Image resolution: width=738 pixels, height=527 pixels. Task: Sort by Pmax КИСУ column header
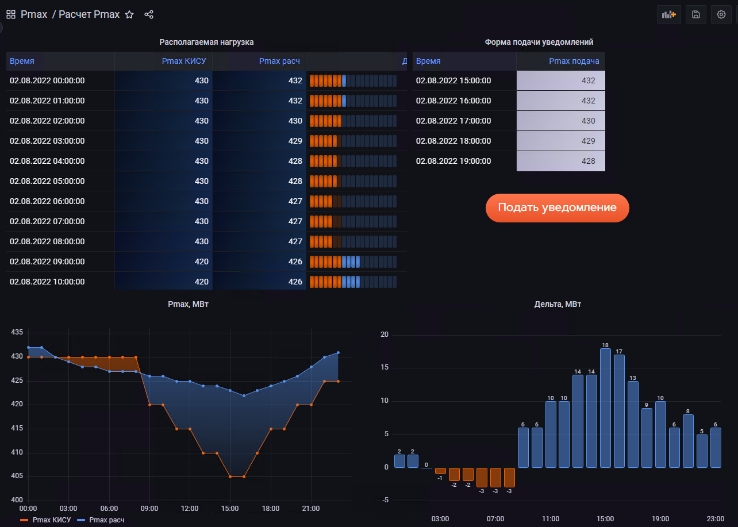click(185, 61)
